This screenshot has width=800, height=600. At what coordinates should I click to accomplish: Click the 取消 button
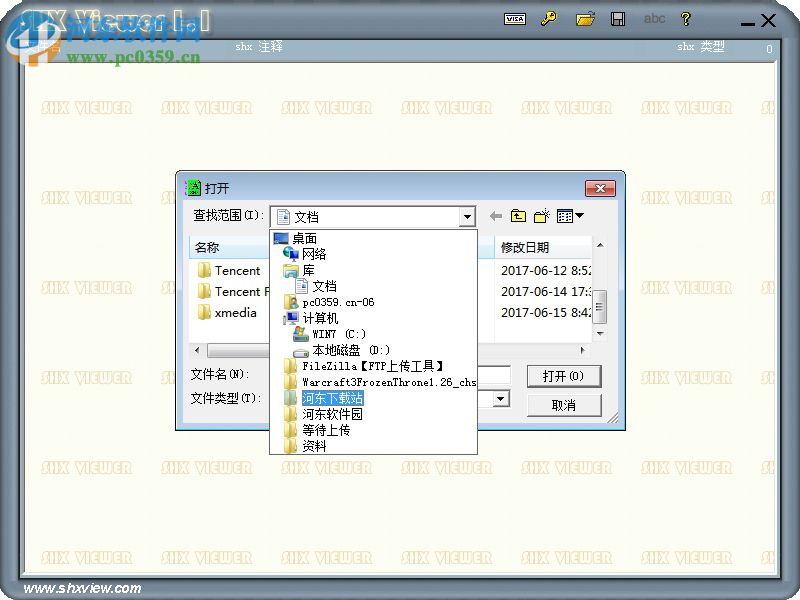(565, 405)
